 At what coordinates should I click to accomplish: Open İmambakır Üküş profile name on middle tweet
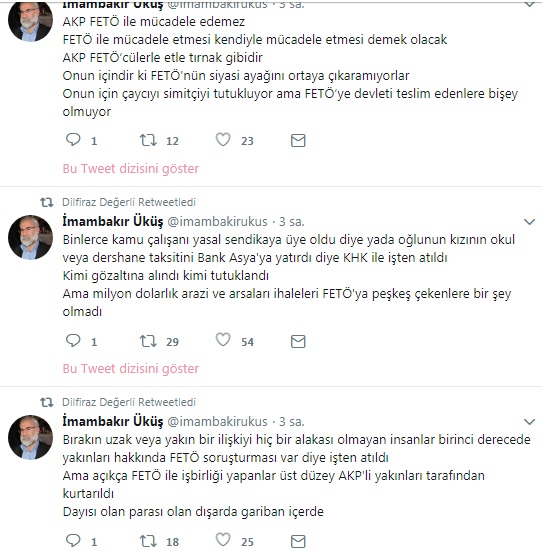click(113, 222)
